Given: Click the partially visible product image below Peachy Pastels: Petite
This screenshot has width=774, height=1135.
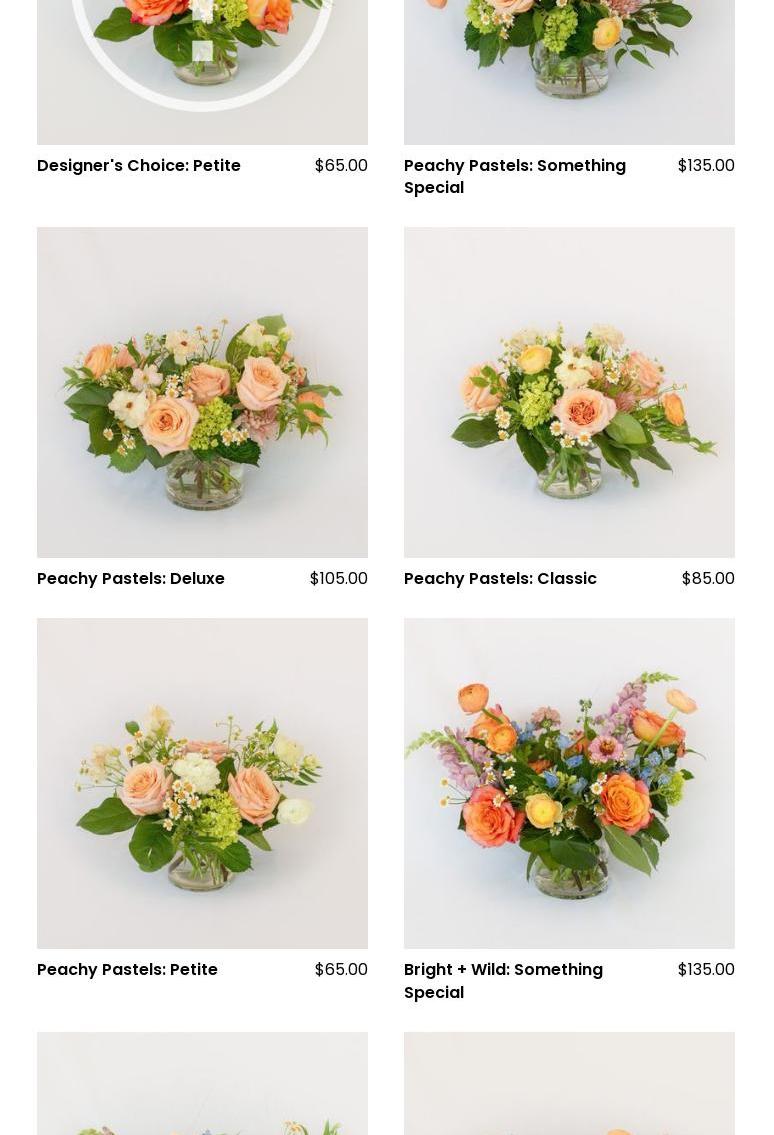Looking at the screenshot, I should click(202, 1084).
